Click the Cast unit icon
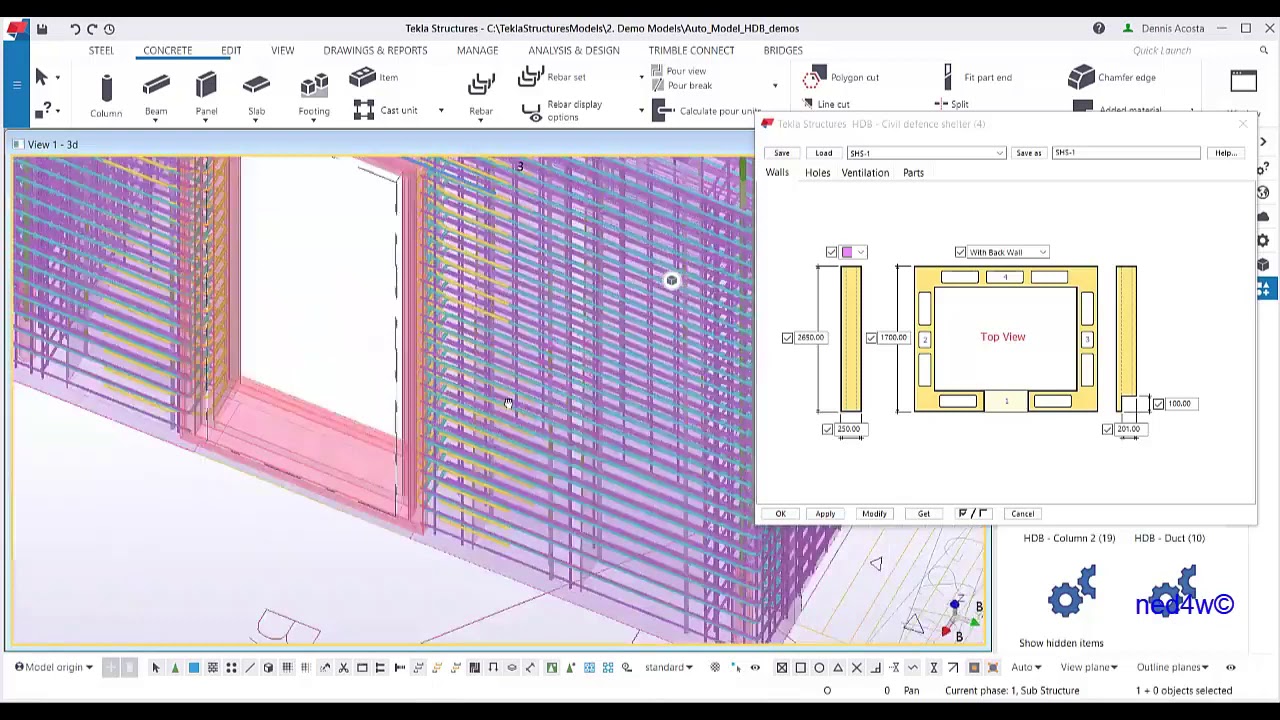The height and width of the screenshot is (720, 1280). pyautogui.click(x=364, y=110)
